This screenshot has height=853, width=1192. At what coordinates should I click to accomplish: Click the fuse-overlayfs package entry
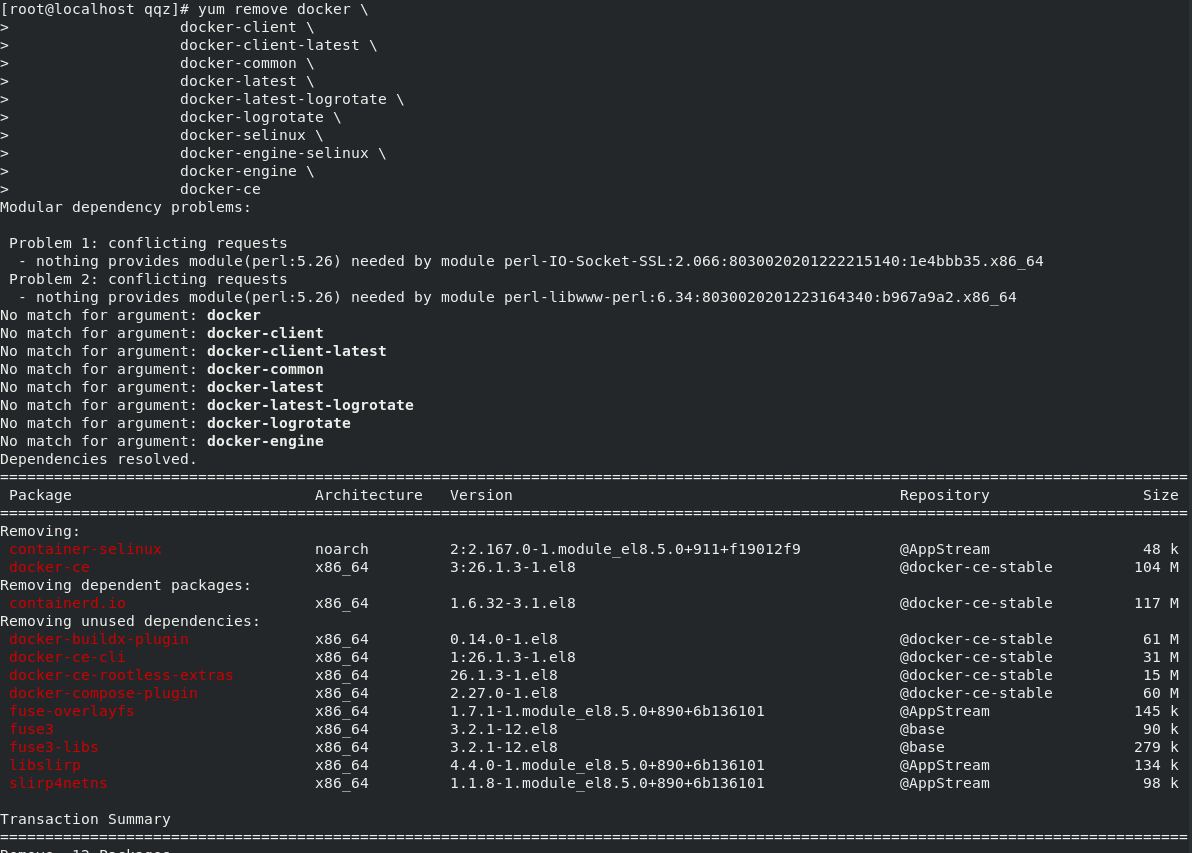[71, 711]
